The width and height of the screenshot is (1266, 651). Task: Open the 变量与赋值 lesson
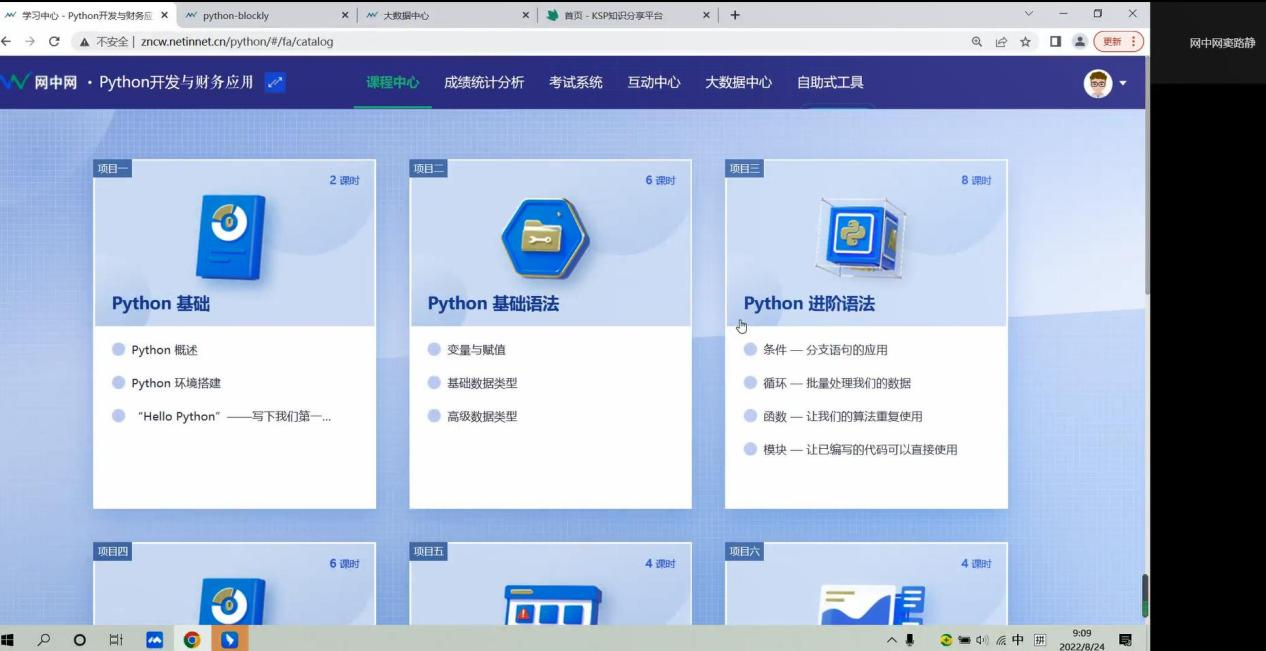coord(476,350)
